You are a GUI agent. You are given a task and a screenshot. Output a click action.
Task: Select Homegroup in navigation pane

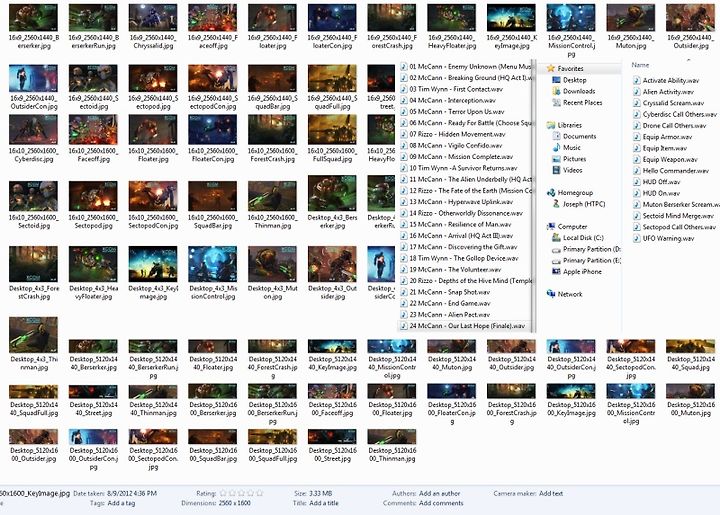[570, 193]
